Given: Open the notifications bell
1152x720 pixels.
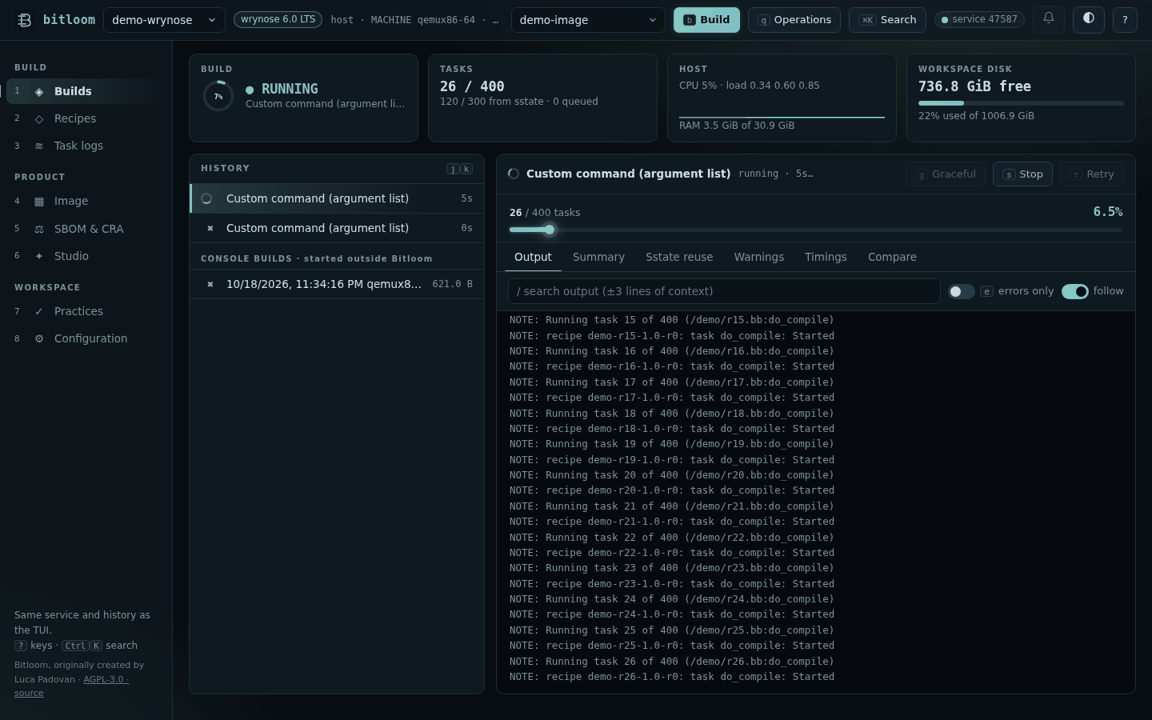Looking at the screenshot, I should (x=1048, y=19).
